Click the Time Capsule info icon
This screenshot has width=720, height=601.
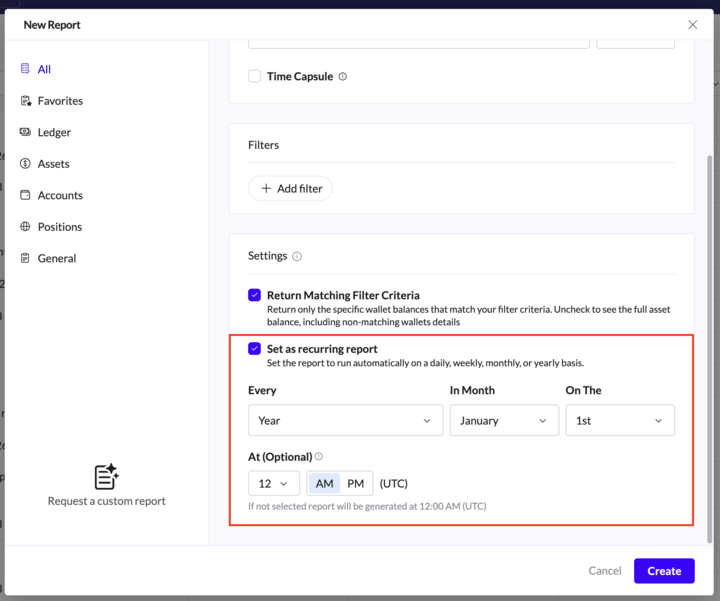click(343, 77)
